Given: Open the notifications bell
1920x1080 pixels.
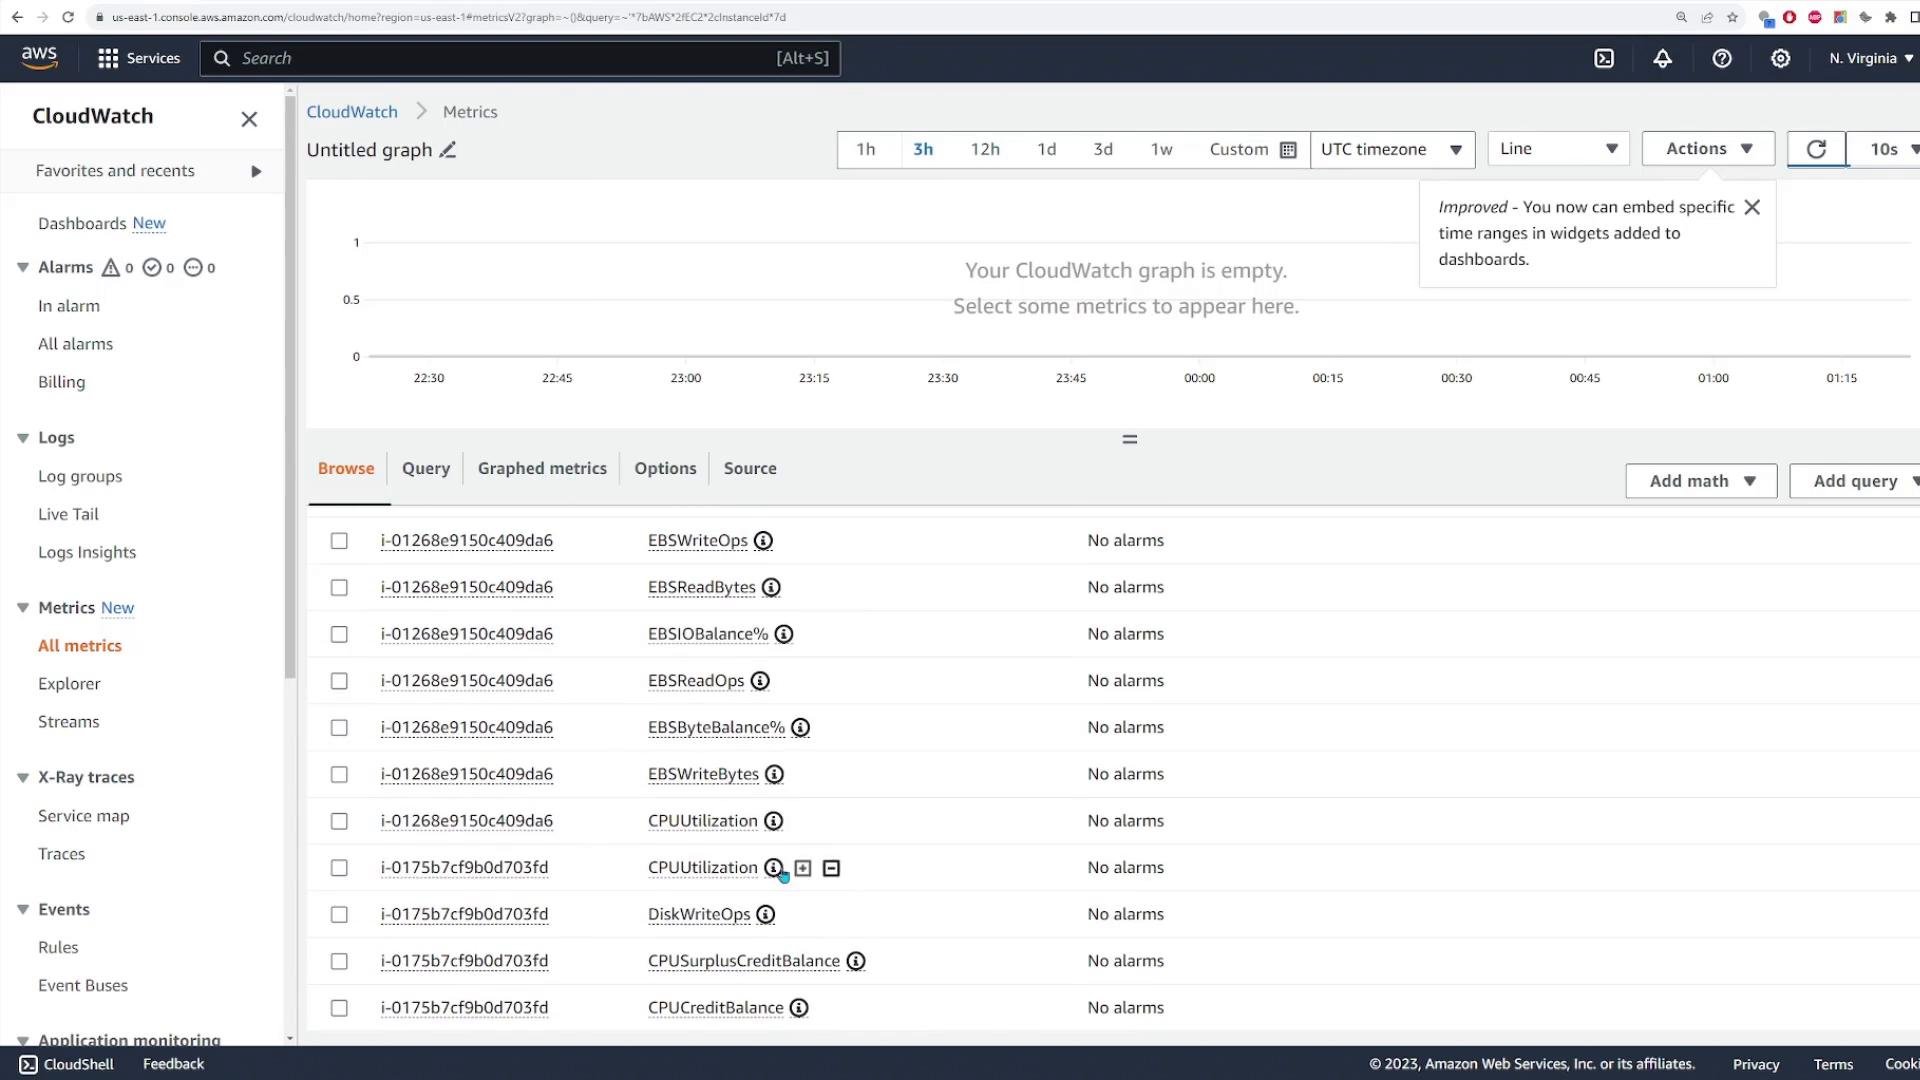Looking at the screenshot, I should click(x=1662, y=58).
